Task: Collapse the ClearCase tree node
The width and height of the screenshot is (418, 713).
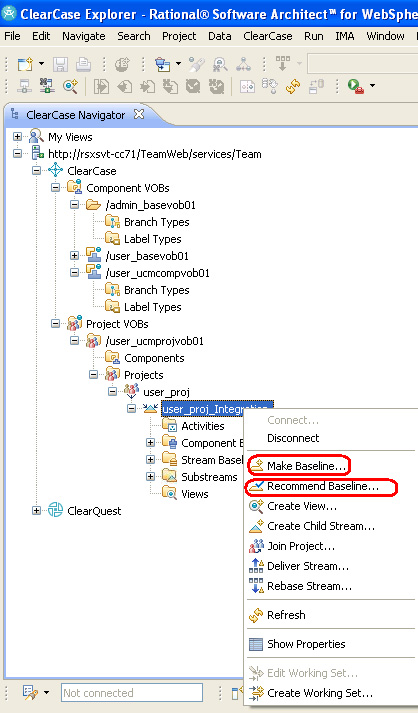Action: [x=36, y=171]
